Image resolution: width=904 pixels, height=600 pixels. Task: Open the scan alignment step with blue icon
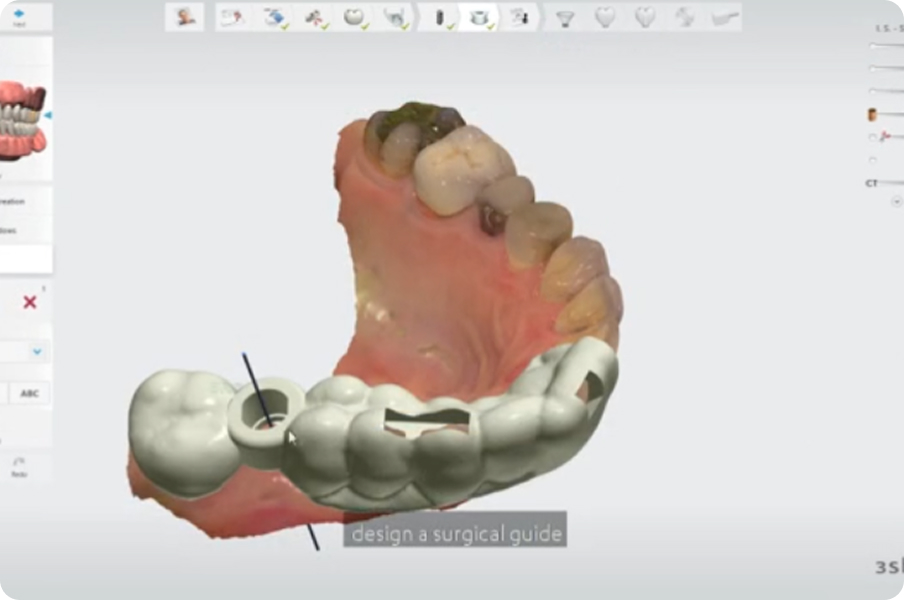276,17
